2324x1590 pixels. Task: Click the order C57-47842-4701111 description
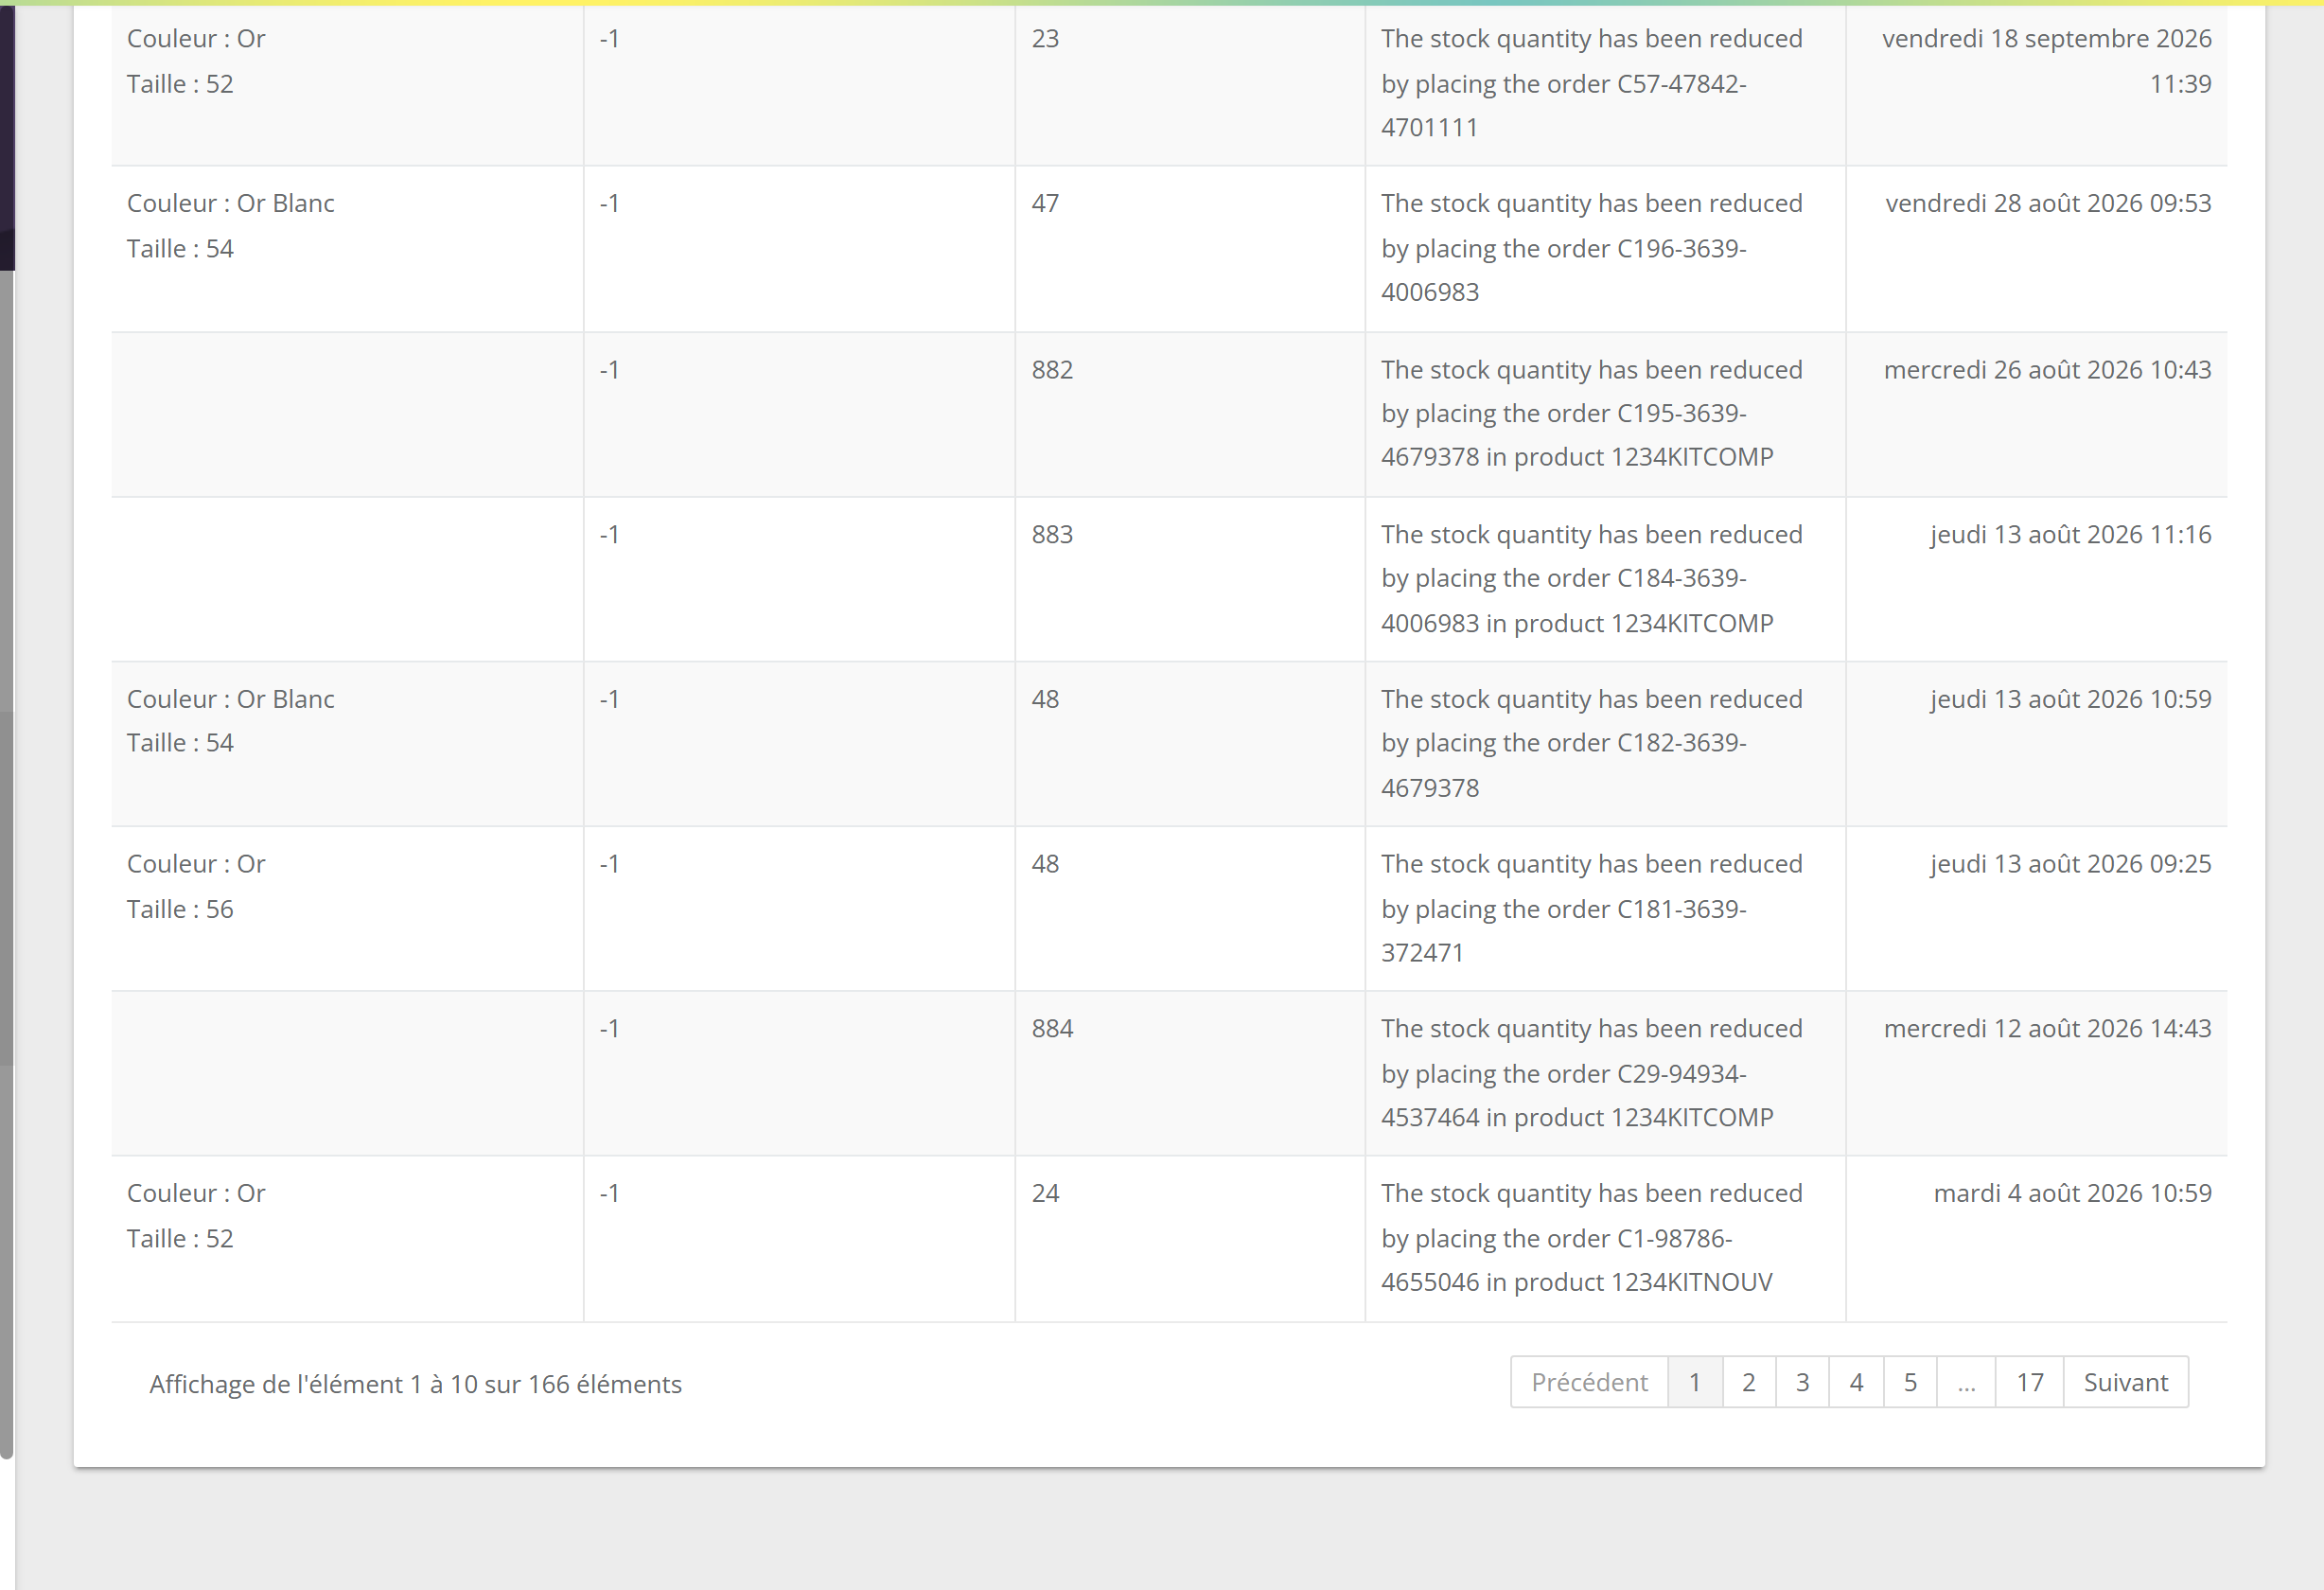[1591, 83]
